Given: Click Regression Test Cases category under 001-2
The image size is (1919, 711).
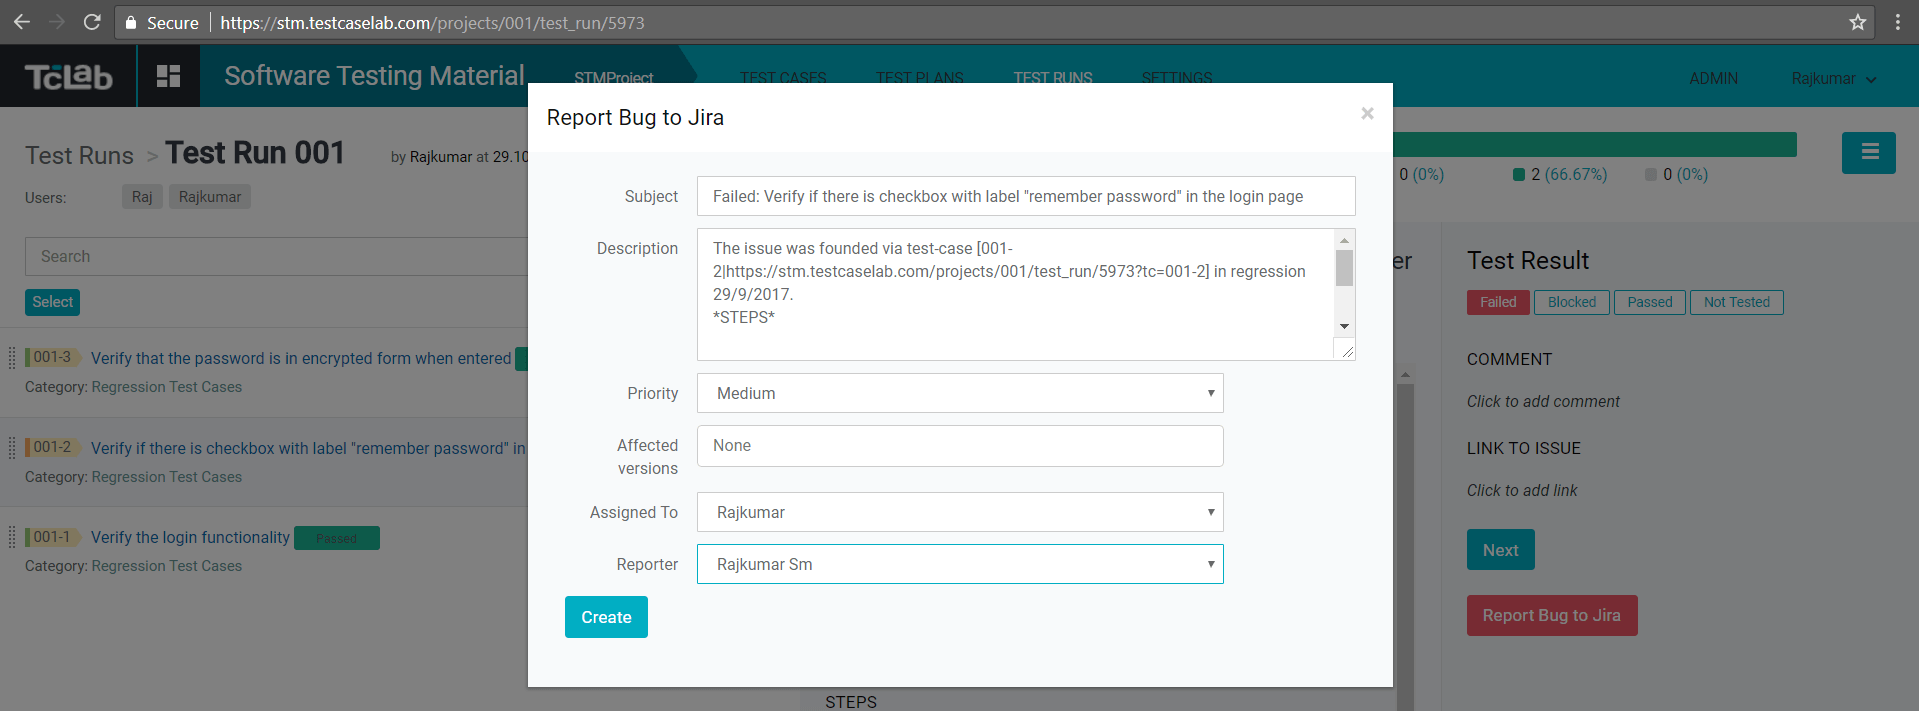Looking at the screenshot, I should click(x=166, y=477).
